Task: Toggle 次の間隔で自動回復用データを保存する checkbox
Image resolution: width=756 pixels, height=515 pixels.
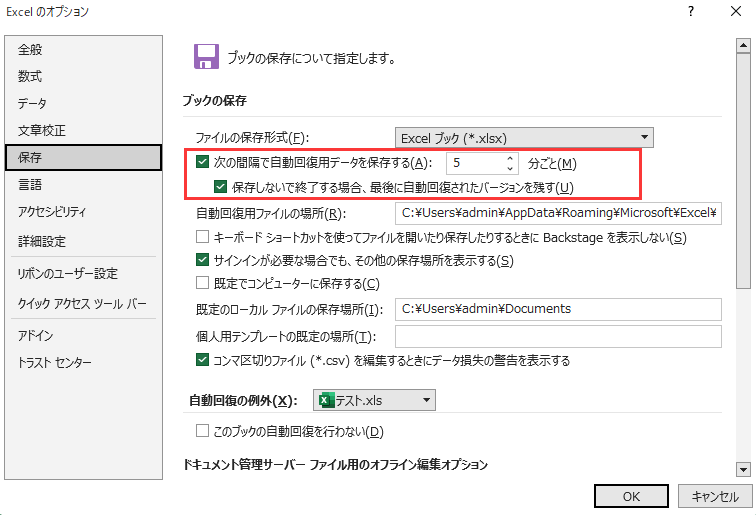Action: pyautogui.click(x=202, y=162)
